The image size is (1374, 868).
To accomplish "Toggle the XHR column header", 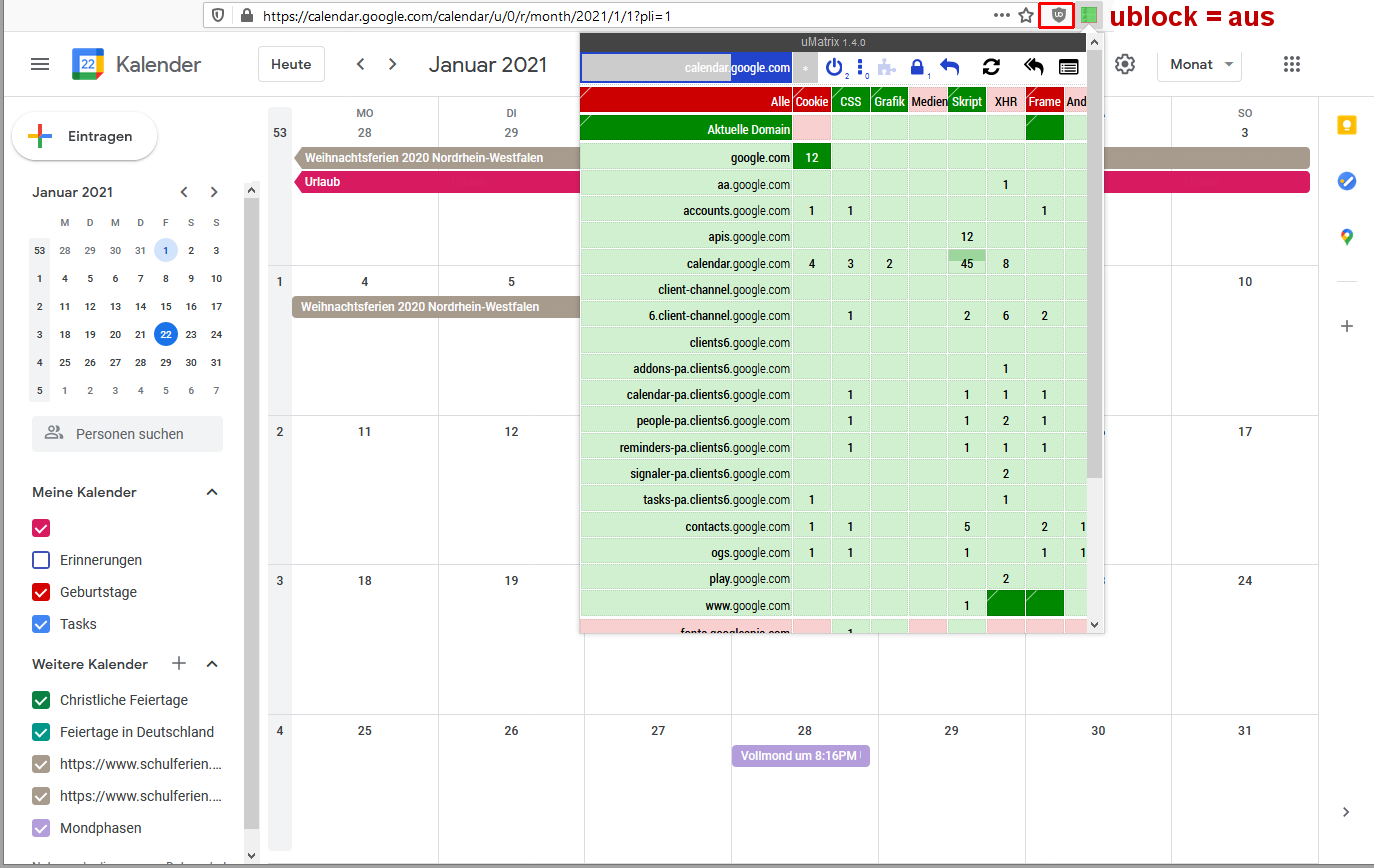I will tap(1006, 101).
